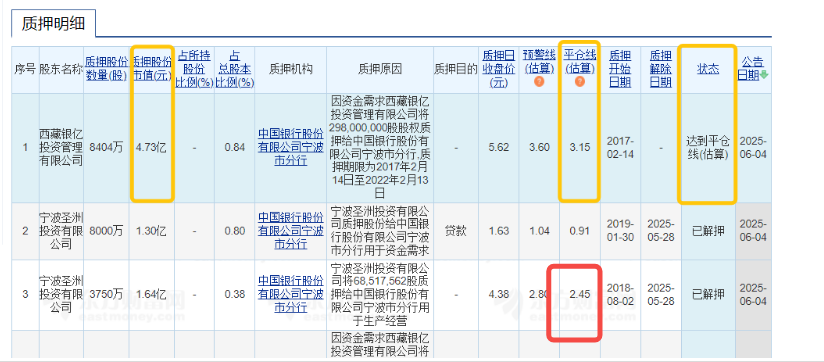The width and height of the screenshot is (824, 362).
Task: Click the 平仓线(估算) column header
Action: (580, 61)
